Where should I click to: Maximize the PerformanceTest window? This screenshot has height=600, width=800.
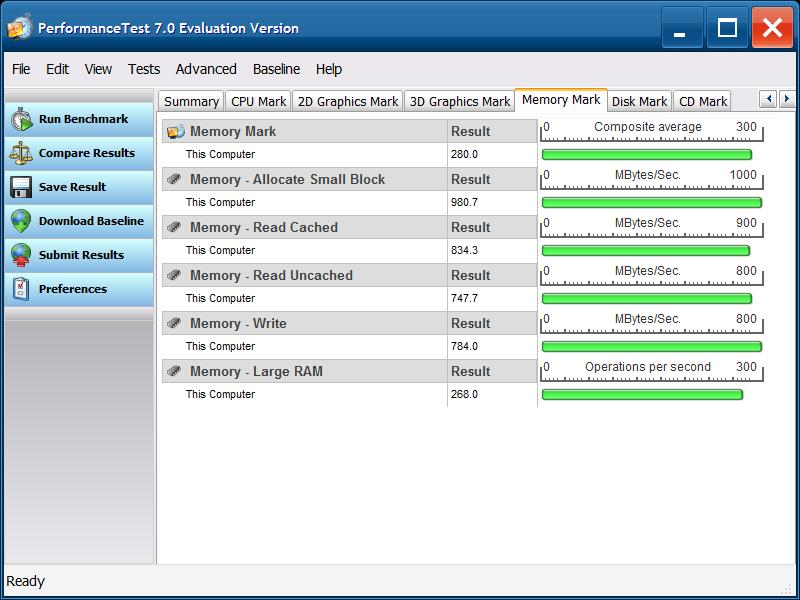(x=727, y=28)
